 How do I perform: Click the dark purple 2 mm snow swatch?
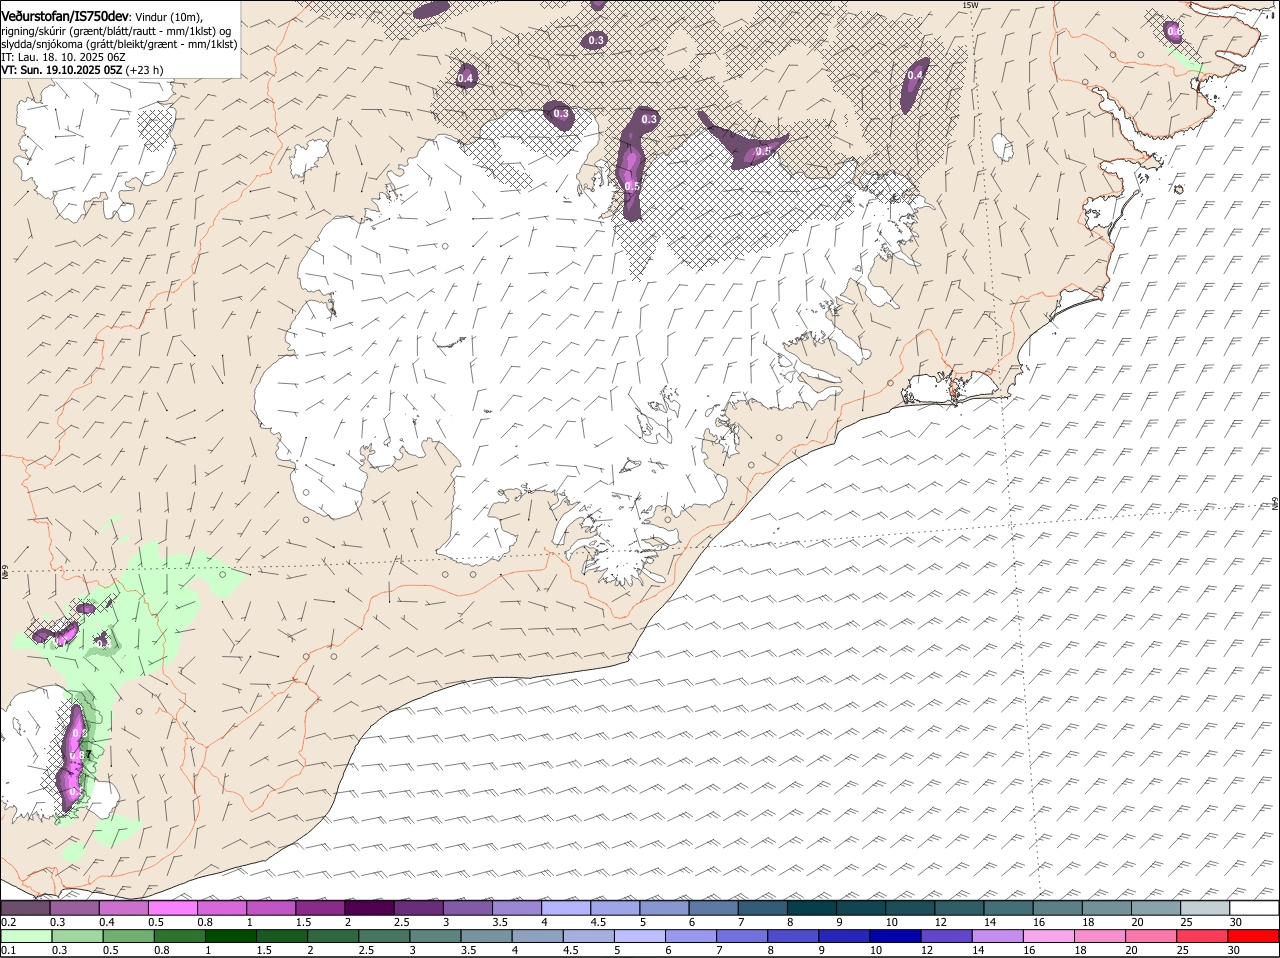369,908
